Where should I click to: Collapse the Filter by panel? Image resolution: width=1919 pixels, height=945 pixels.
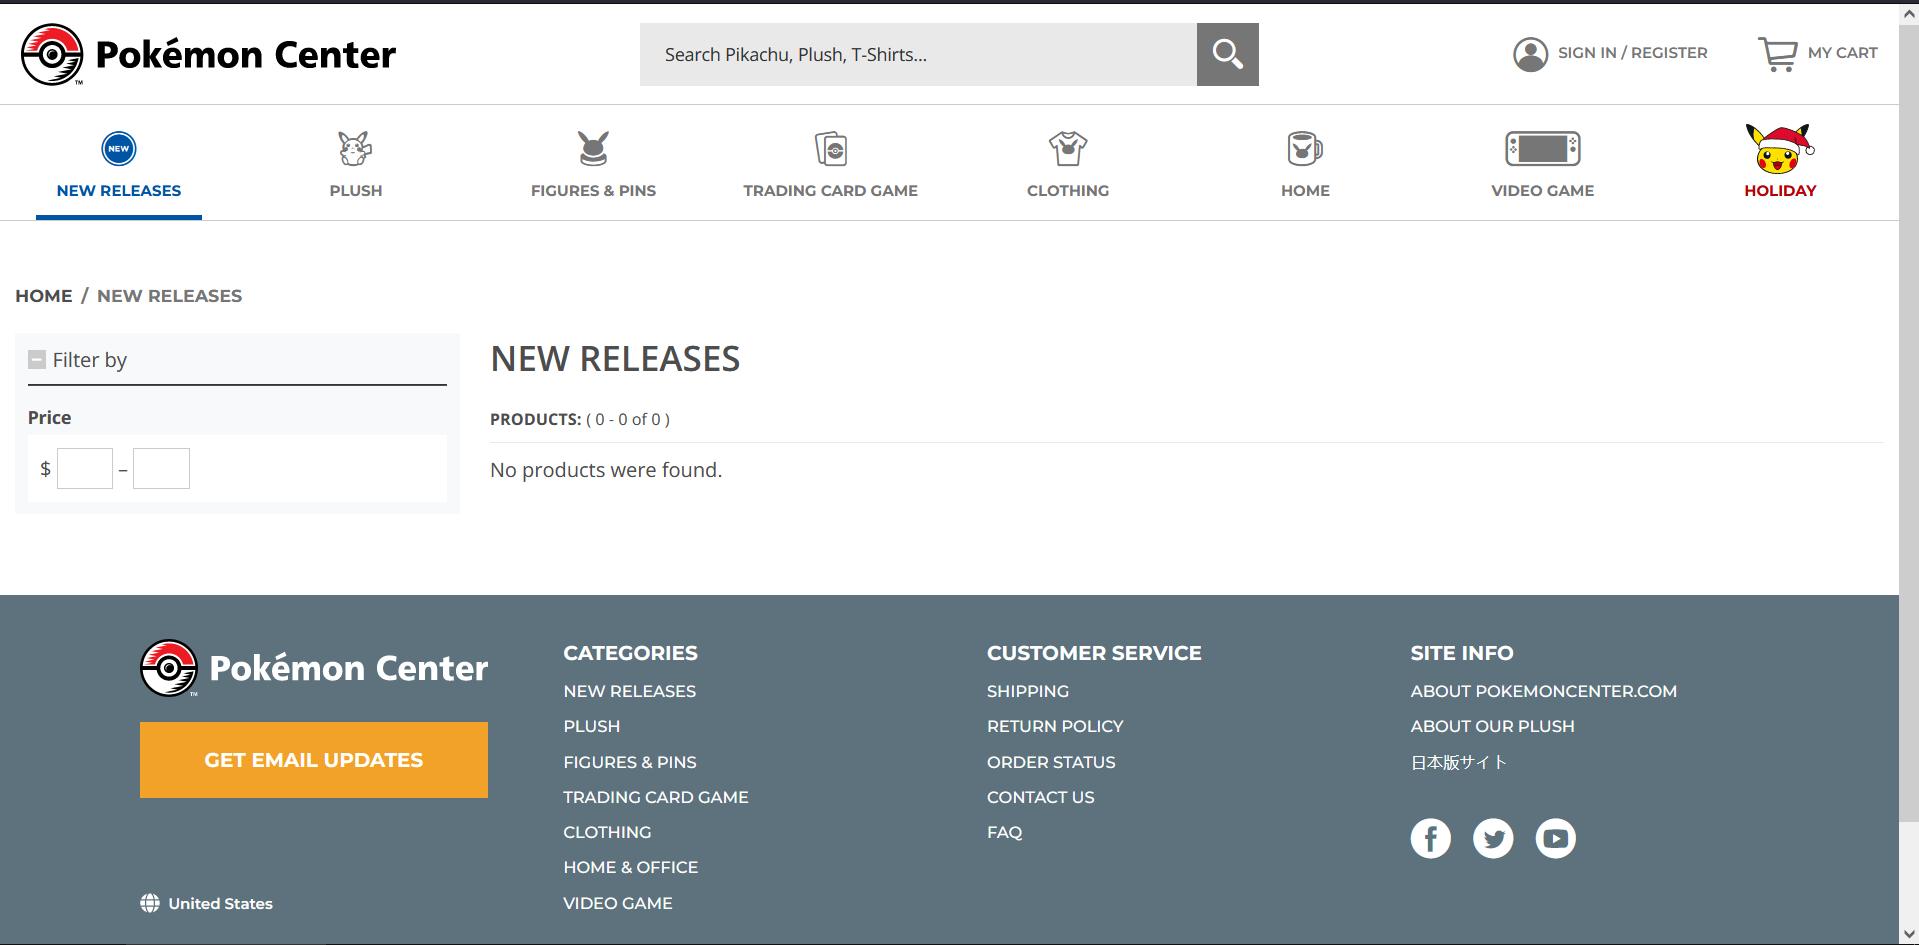[37, 358]
